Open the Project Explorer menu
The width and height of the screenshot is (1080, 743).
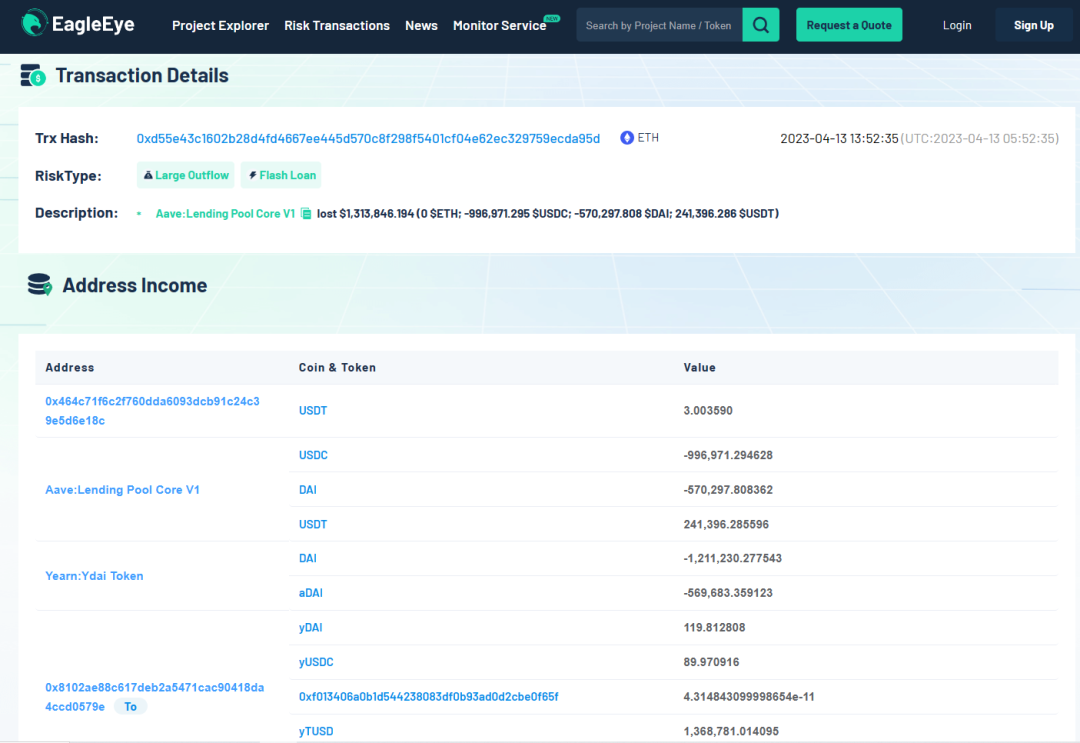(220, 26)
